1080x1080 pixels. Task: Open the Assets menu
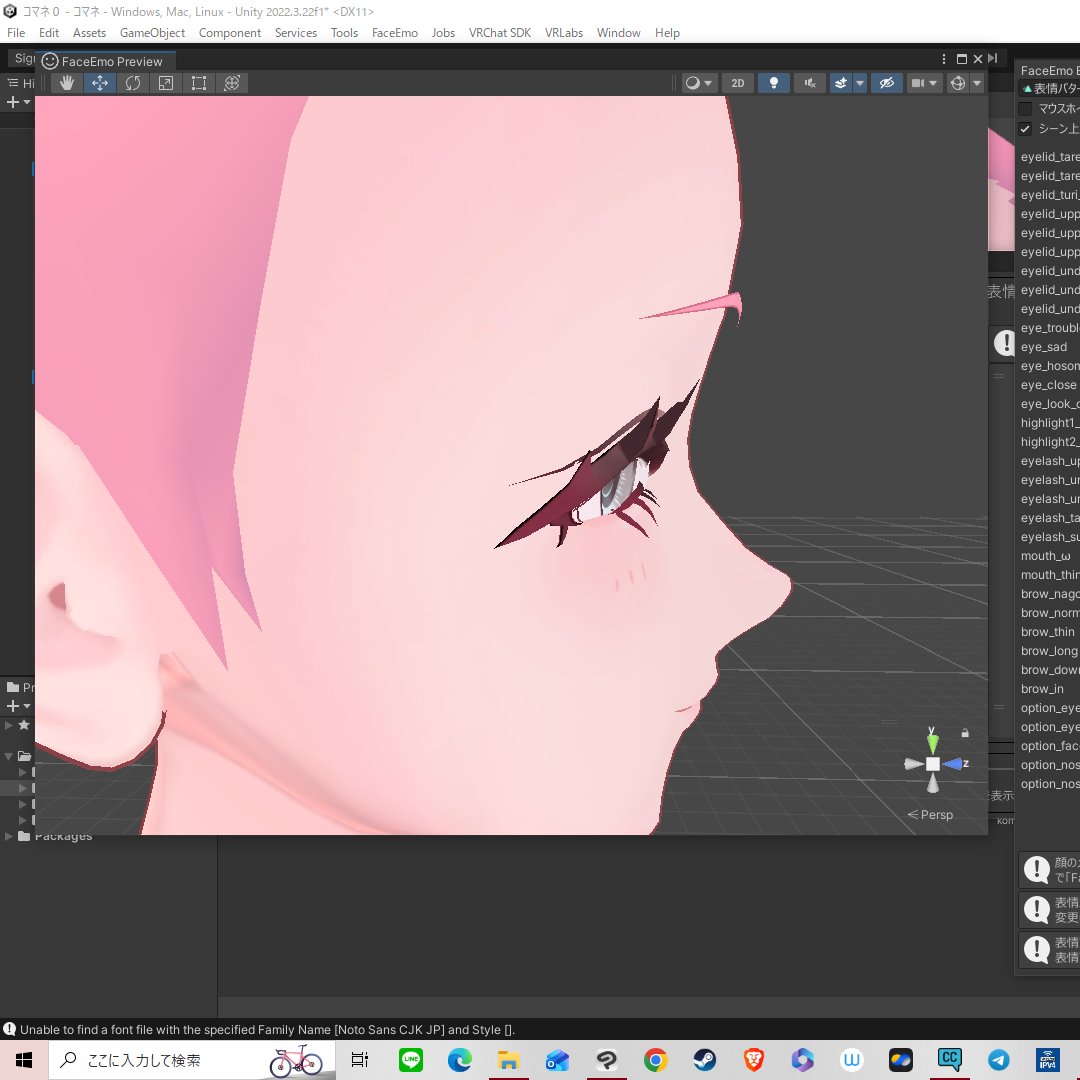pos(90,32)
